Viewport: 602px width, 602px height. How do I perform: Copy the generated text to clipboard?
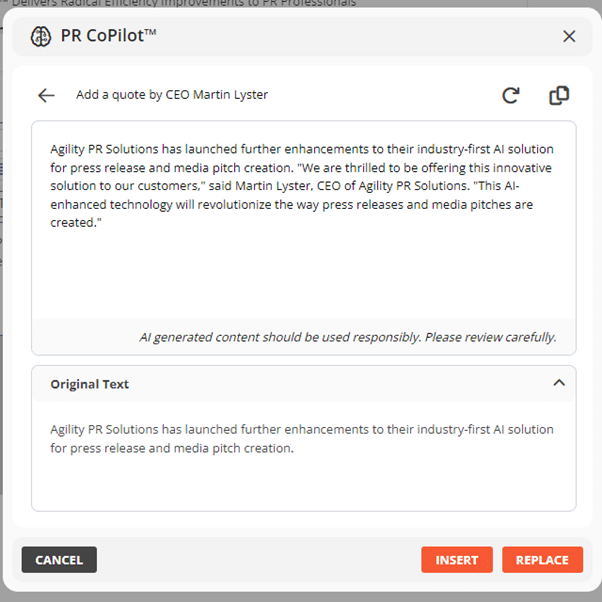click(x=559, y=95)
